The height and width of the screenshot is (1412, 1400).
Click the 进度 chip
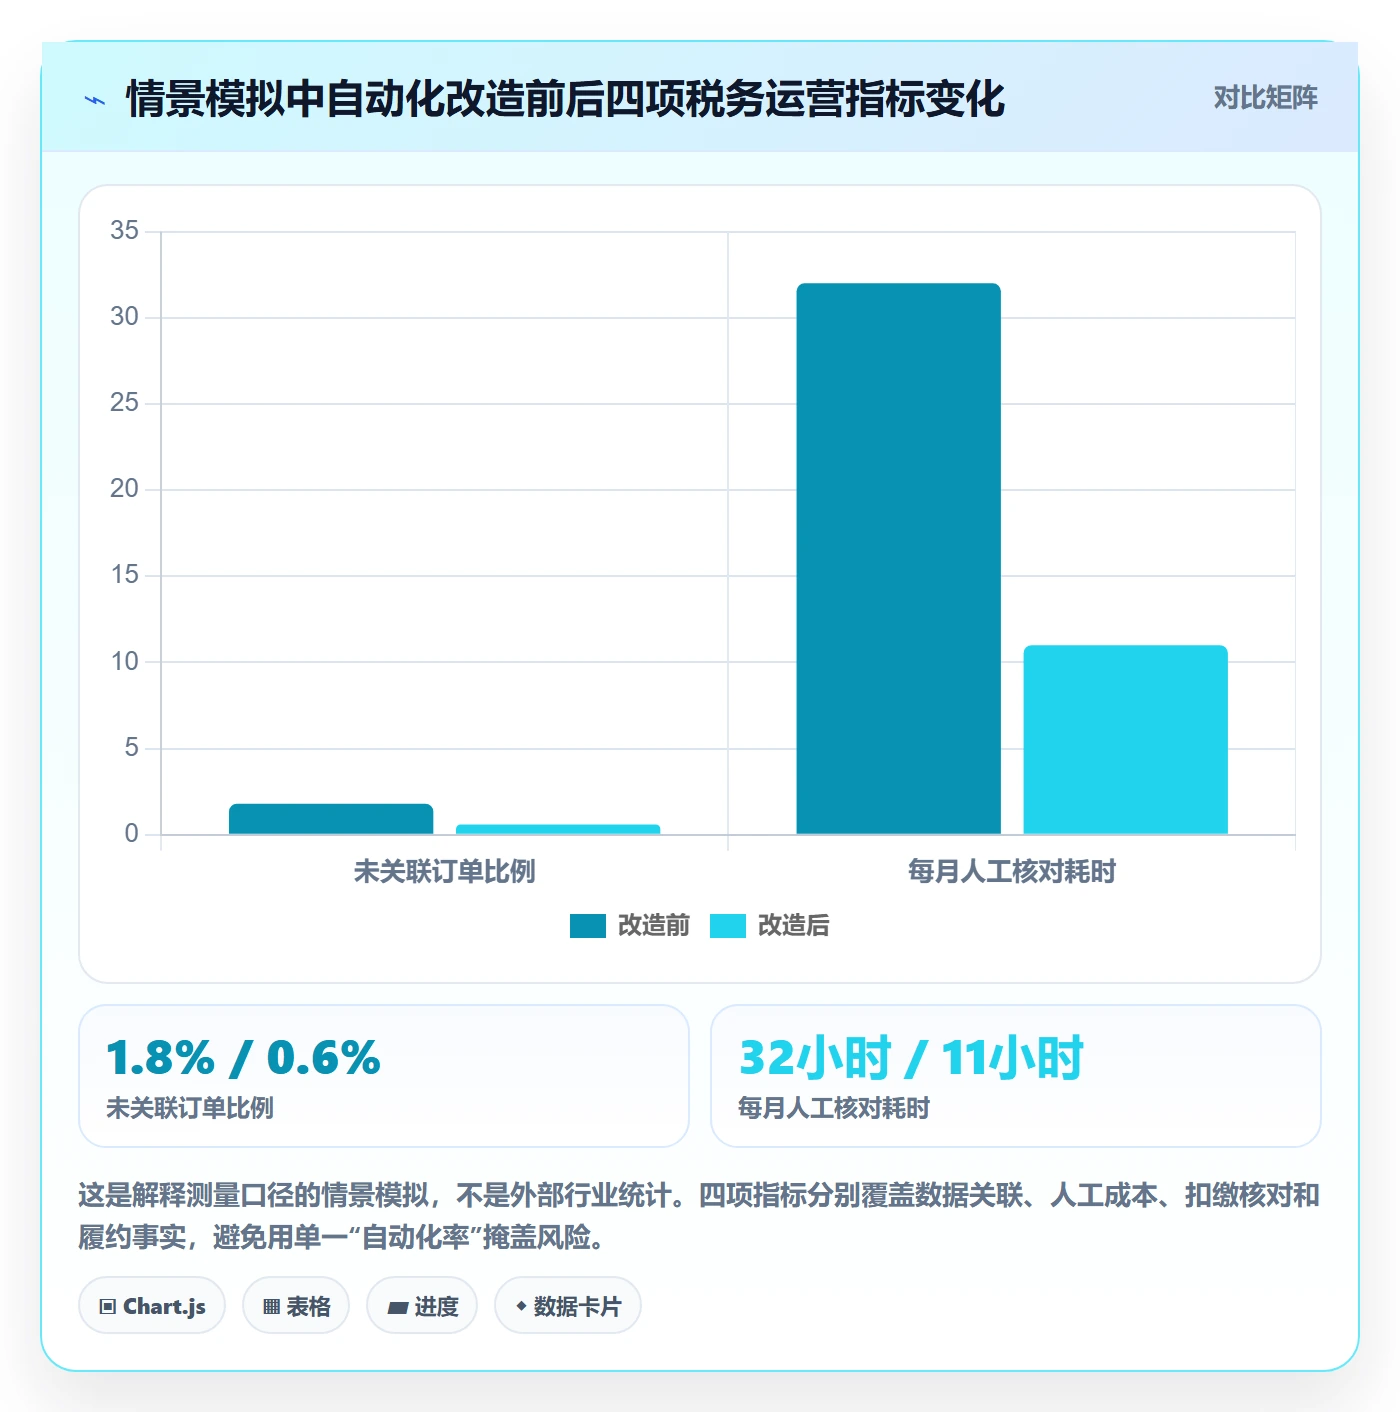click(422, 1306)
